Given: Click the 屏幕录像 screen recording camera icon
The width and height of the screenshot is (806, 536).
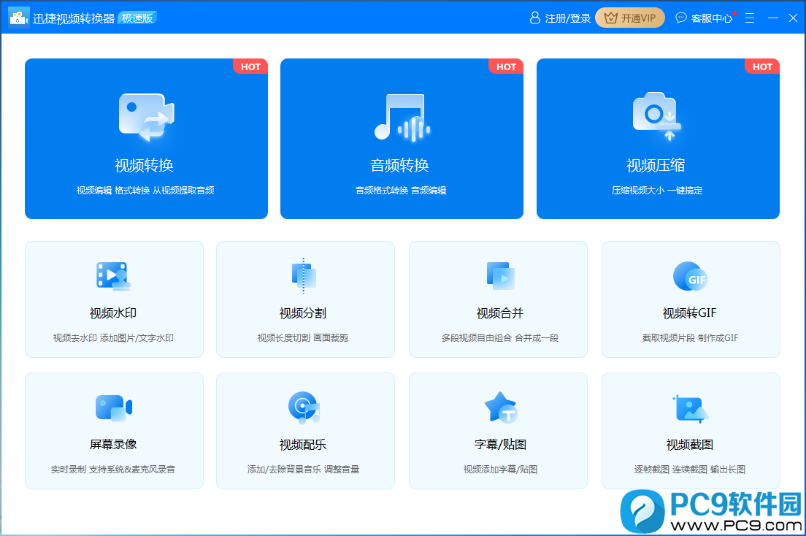Looking at the screenshot, I should pyautogui.click(x=114, y=408).
